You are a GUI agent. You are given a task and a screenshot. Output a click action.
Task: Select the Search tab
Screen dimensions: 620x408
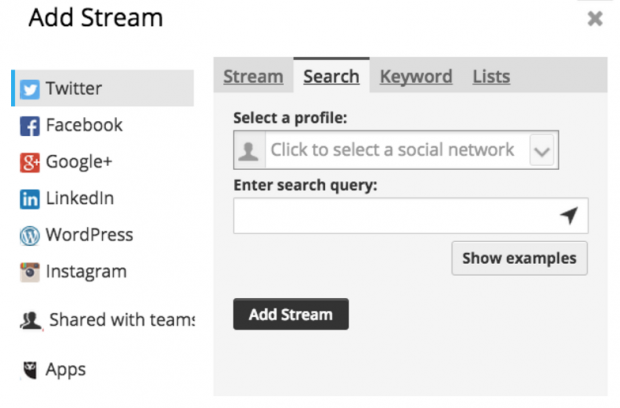(x=331, y=77)
